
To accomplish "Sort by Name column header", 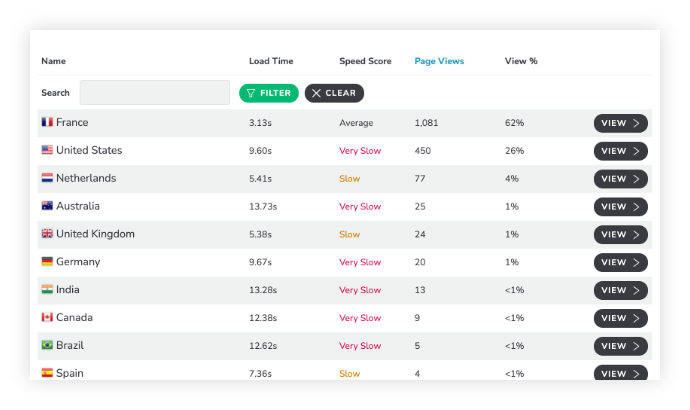I will pos(54,61).
